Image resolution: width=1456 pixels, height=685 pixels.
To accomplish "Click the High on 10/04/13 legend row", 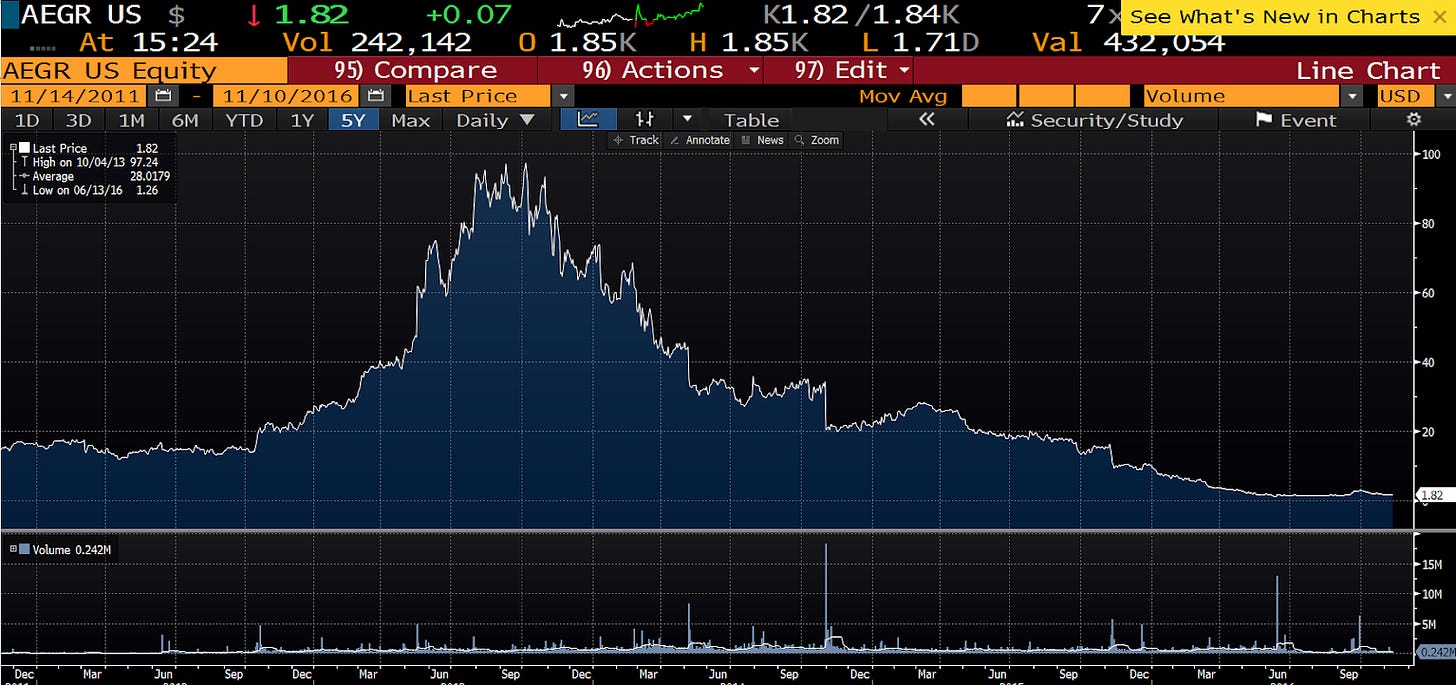I will pos(96,162).
